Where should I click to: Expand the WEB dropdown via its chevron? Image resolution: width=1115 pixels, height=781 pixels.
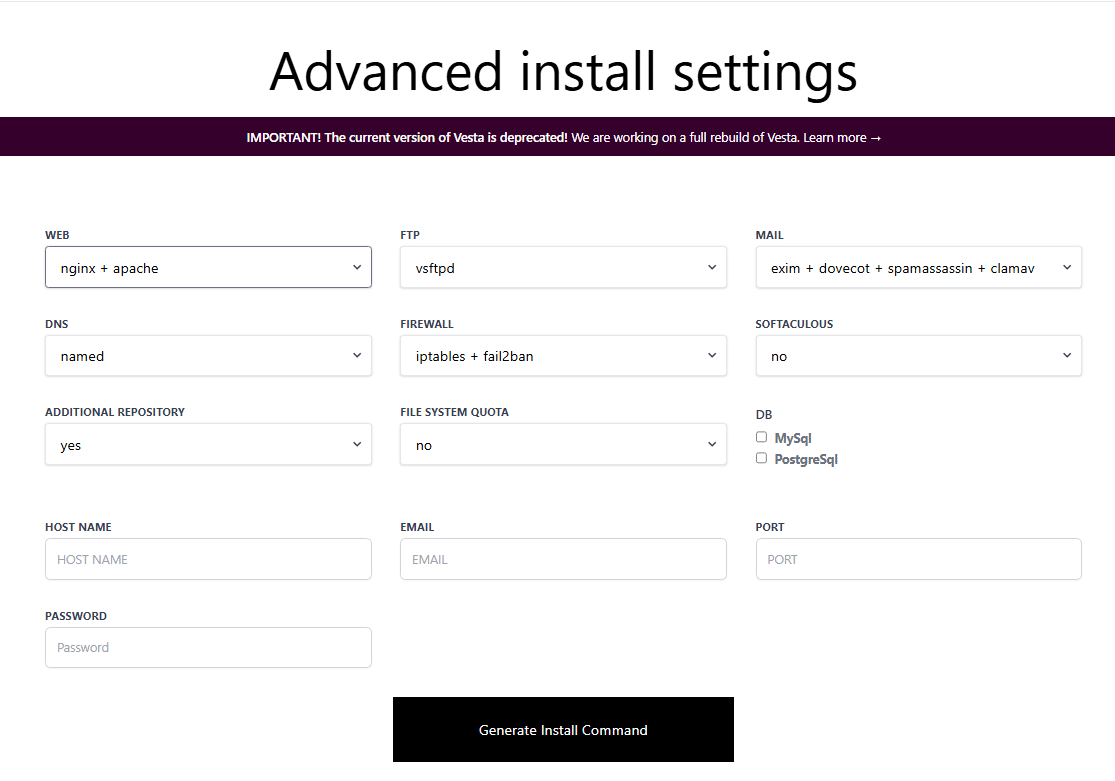pos(357,267)
